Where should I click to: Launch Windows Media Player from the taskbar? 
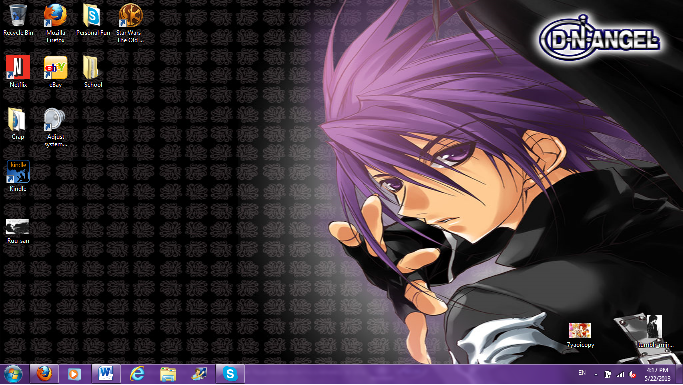coord(74,374)
